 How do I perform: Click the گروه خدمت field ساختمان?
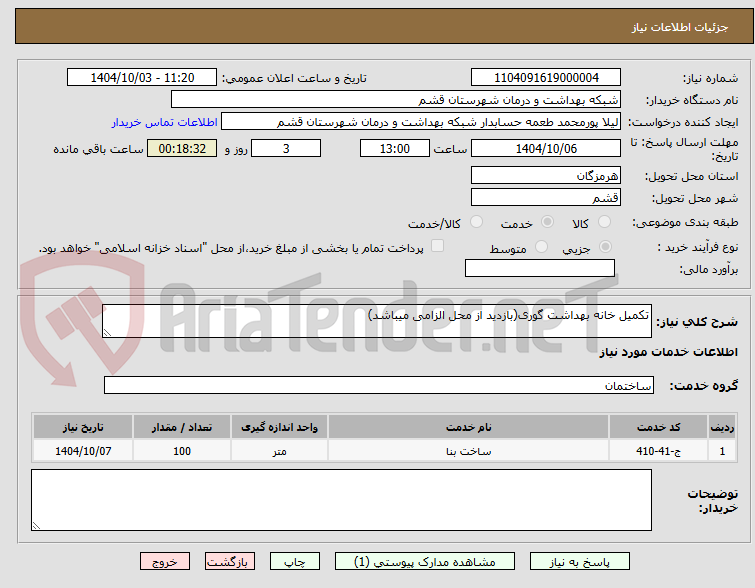[x=378, y=385]
